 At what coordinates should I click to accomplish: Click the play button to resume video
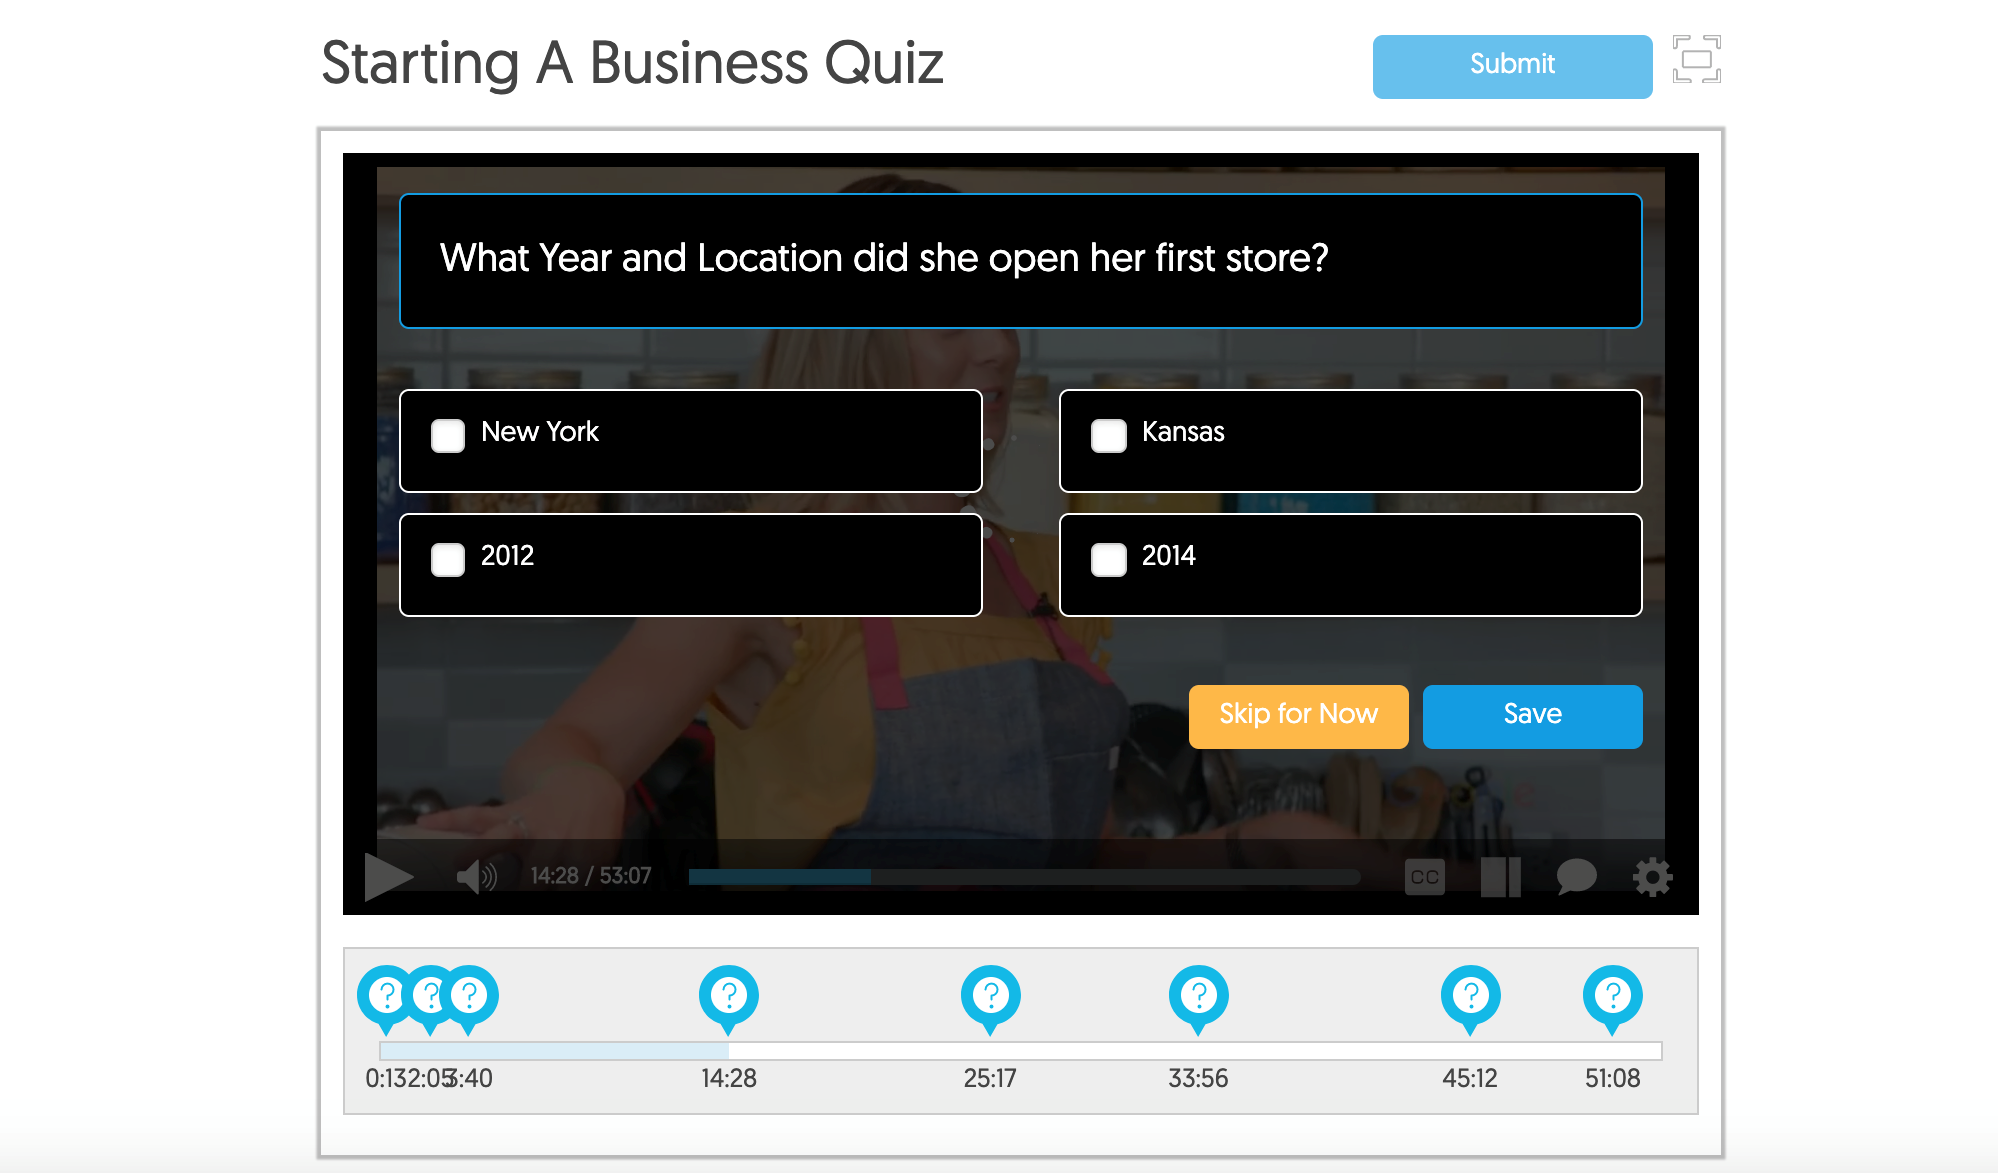click(x=390, y=874)
